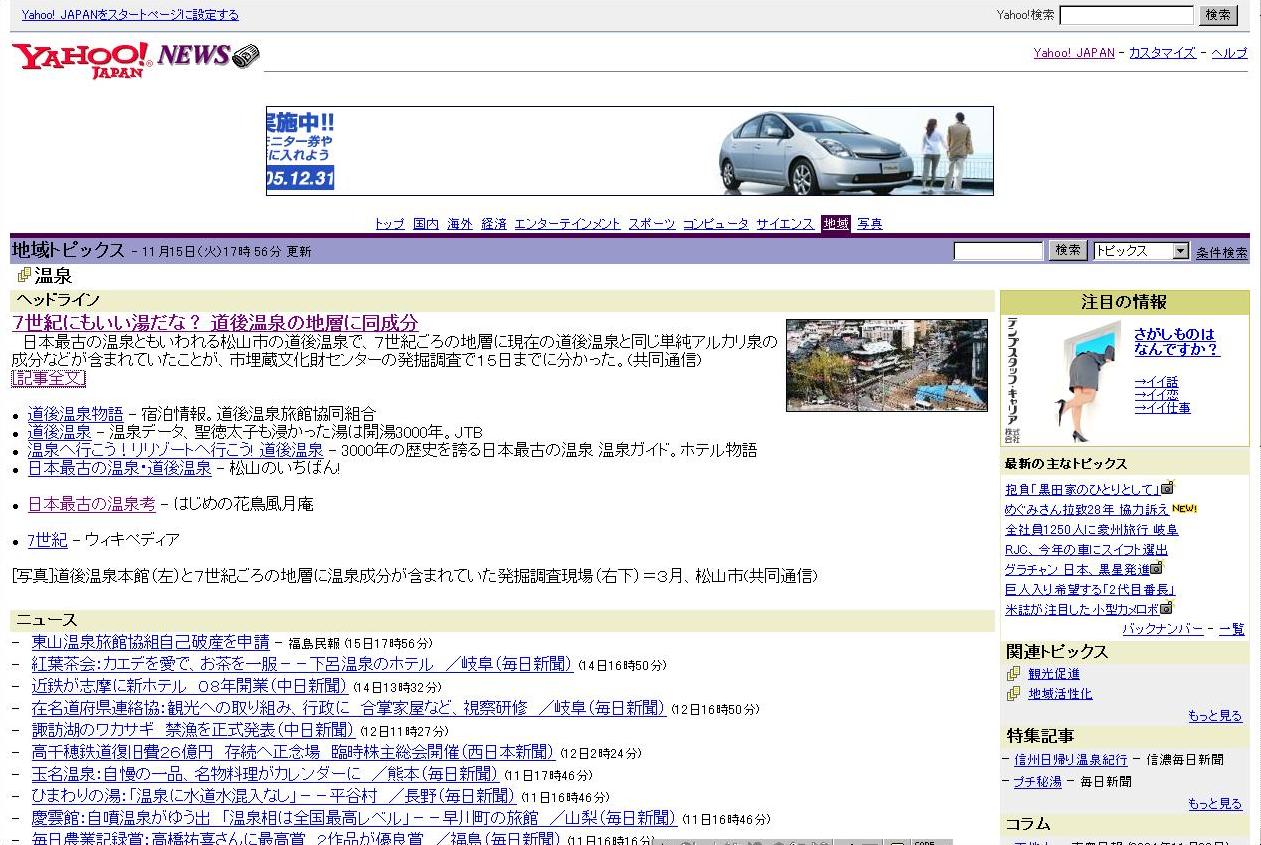Screen dimensions: 1261x845
Task: Click 検索 button next to Yahoo!検索 field
Action: pos(1218,15)
